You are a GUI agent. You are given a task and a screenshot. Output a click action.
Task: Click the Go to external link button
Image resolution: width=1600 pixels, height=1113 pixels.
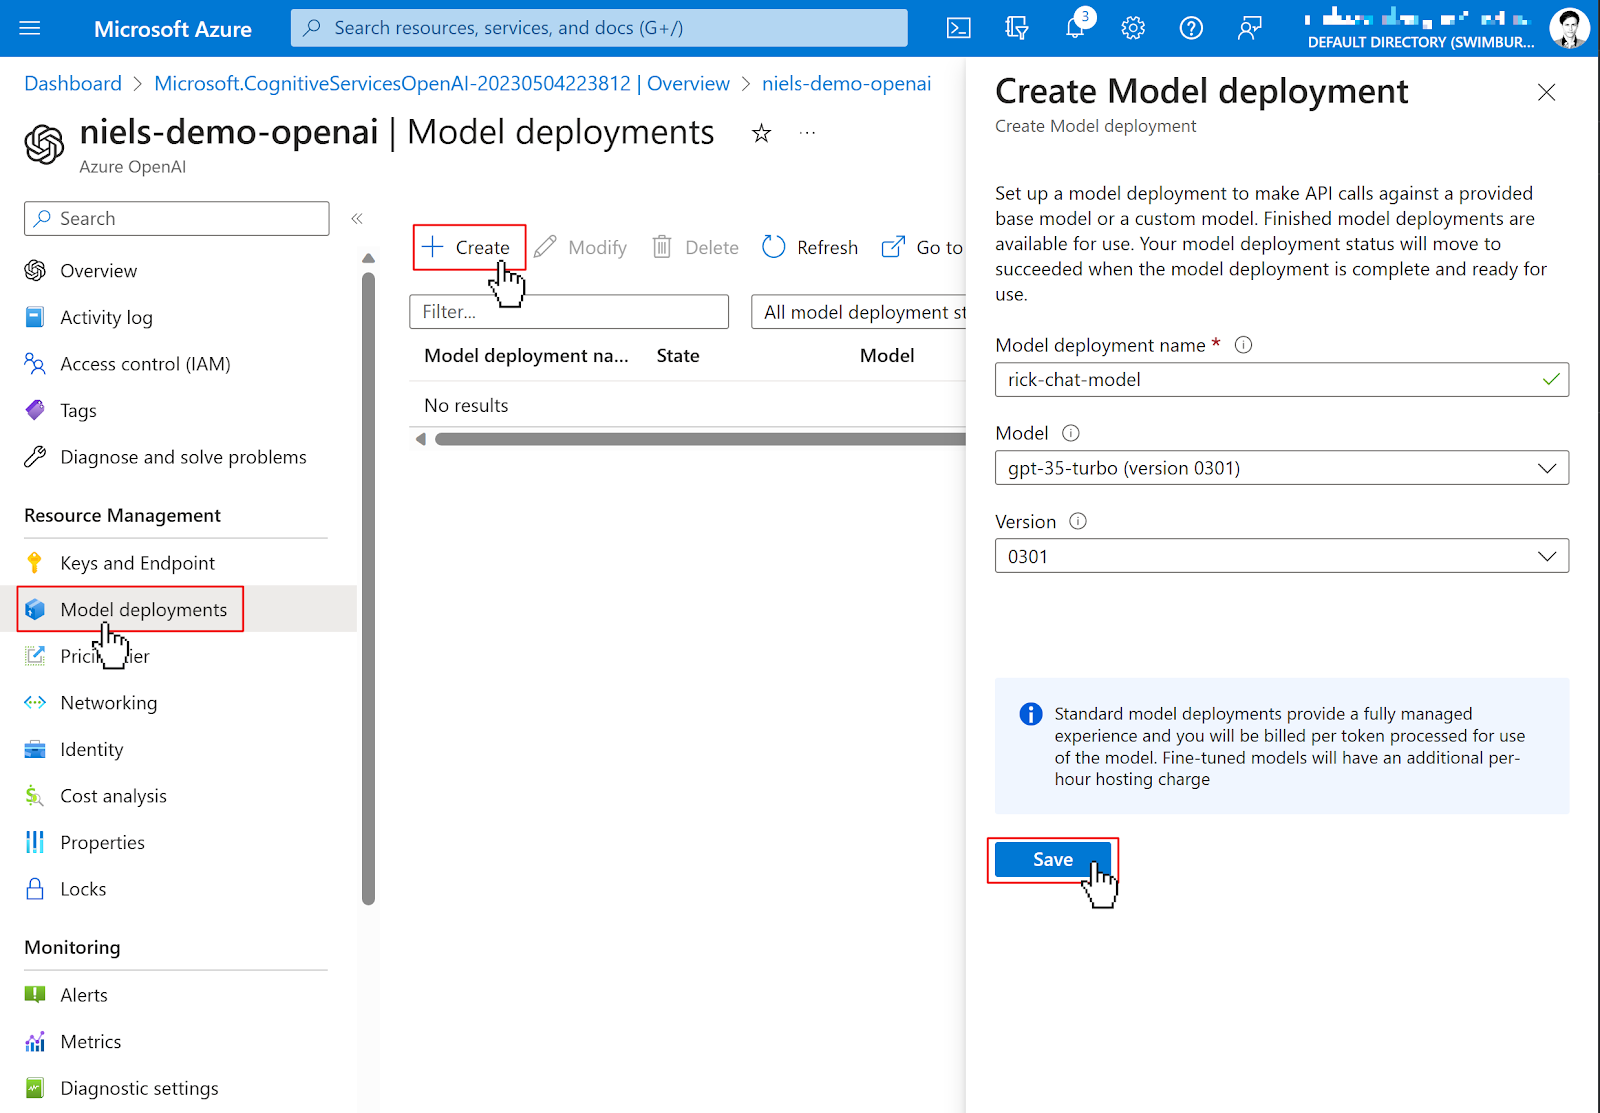922,247
